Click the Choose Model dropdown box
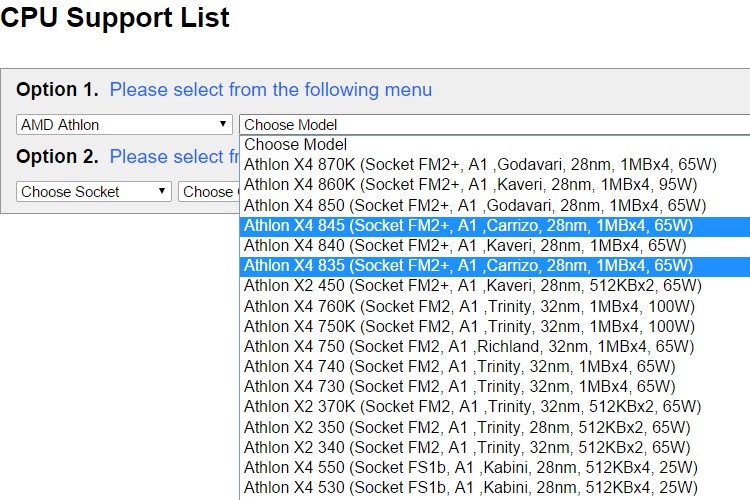750x500 pixels. 495,125
